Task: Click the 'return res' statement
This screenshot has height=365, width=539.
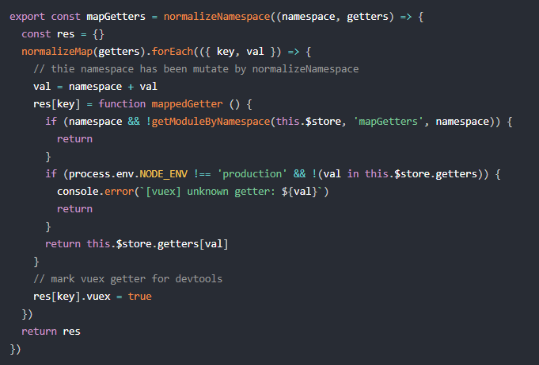Action: (51, 331)
